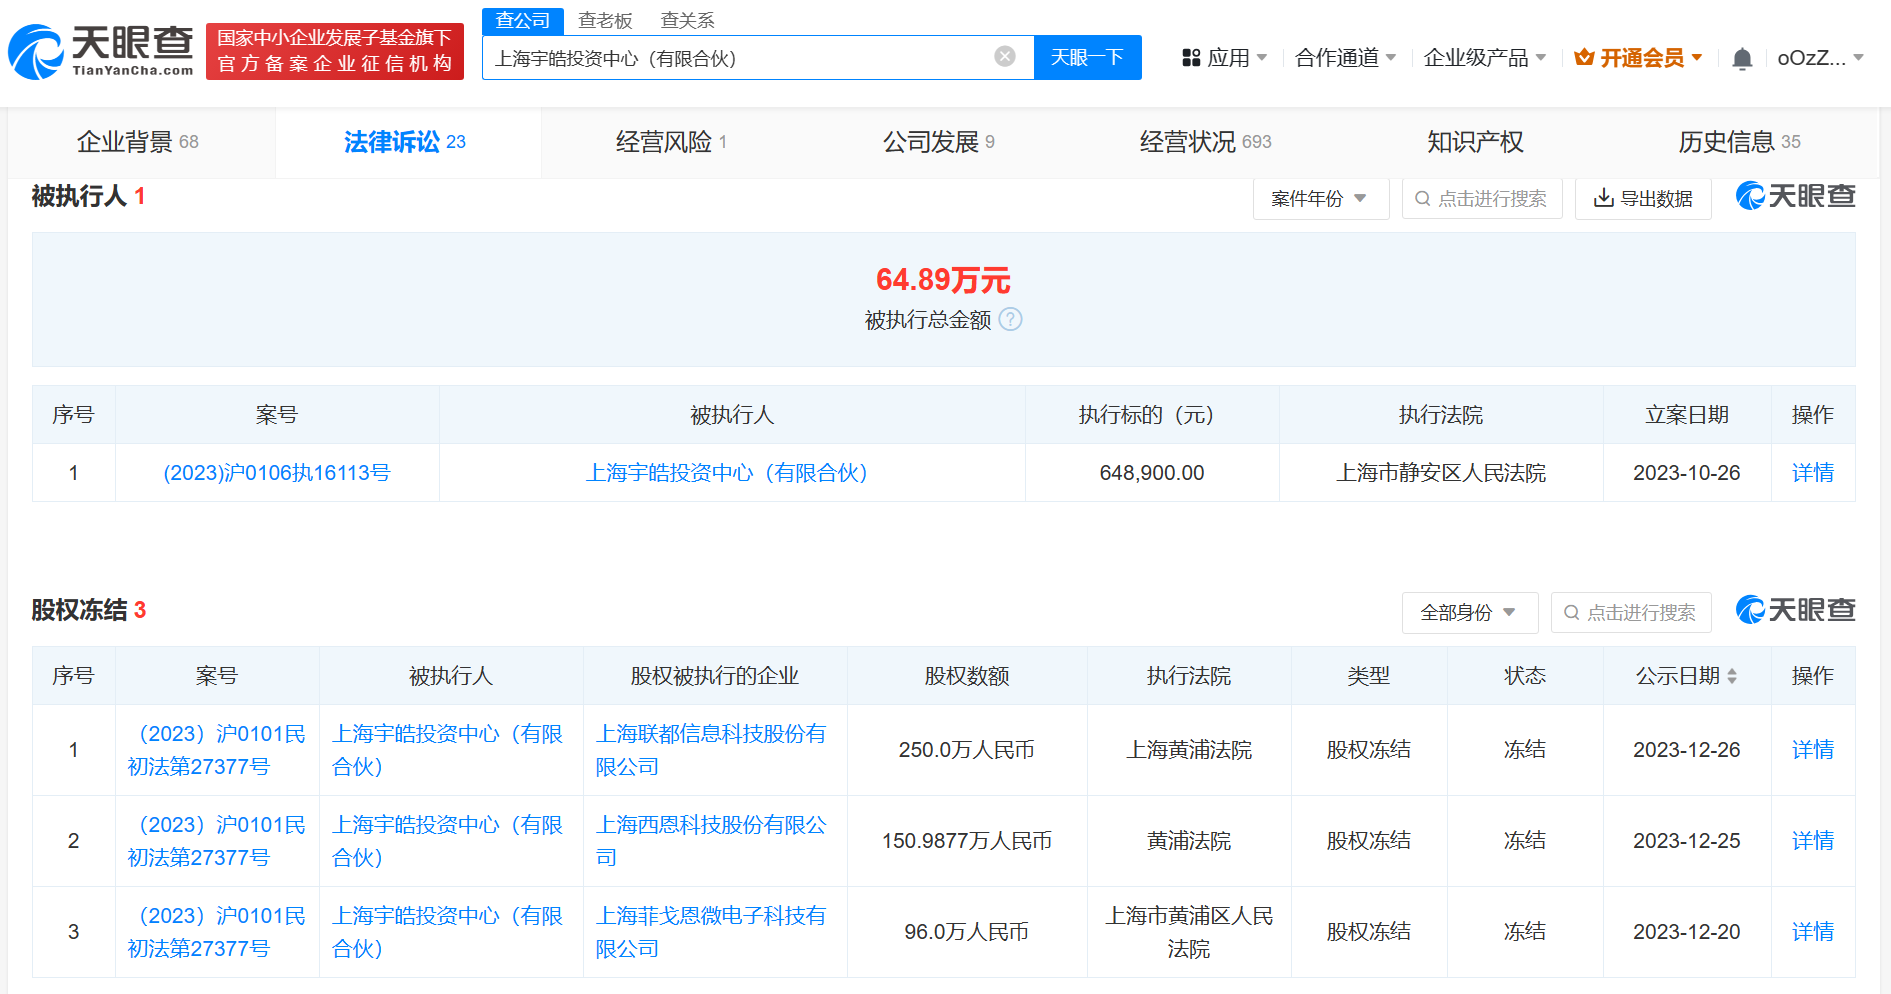Click the red 国家中小企业发展子基金 banner
Image resolution: width=1891 pixels, height=994 pixels.
coord(335,51)
